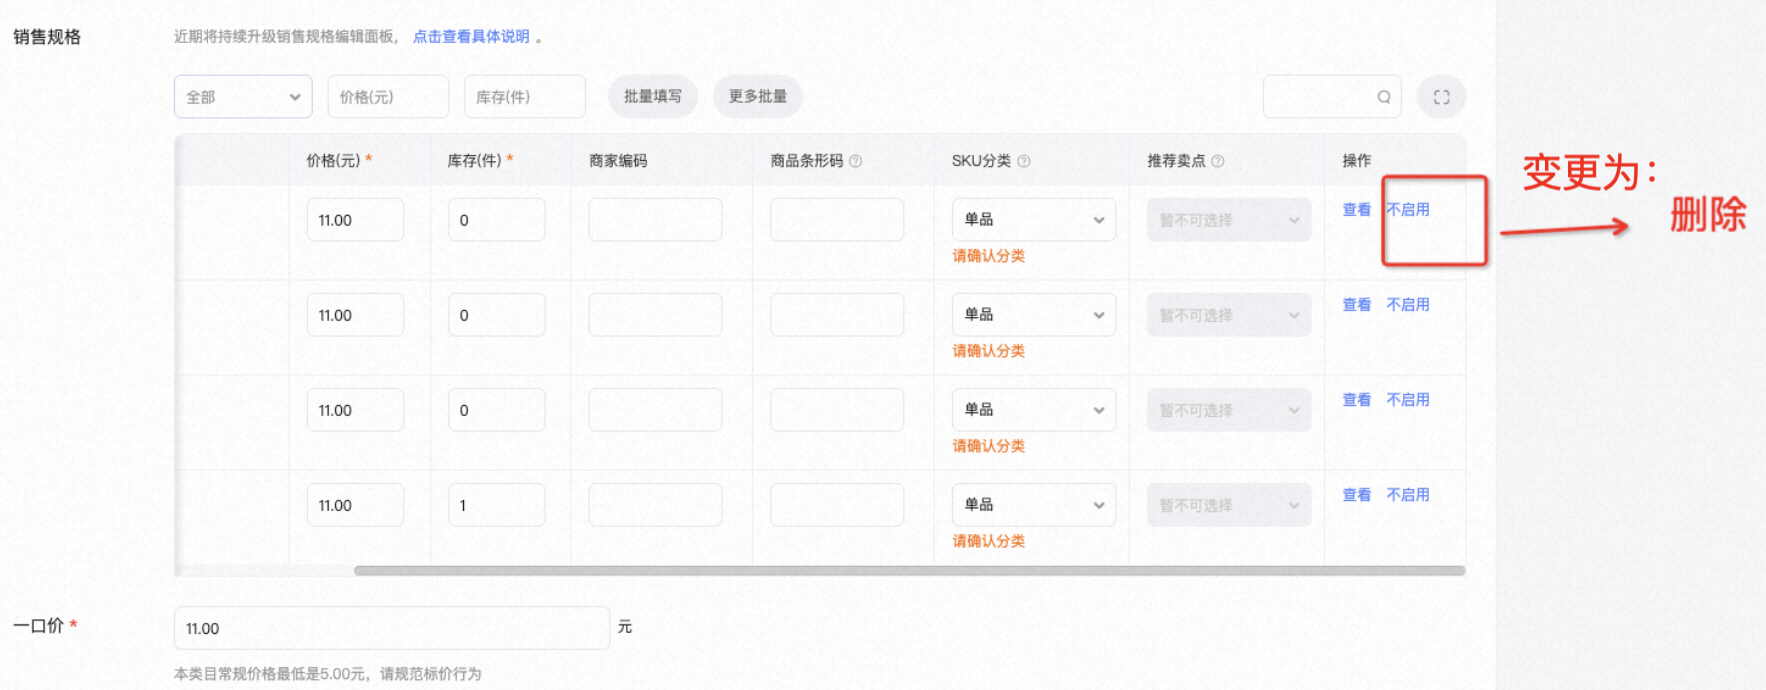This screenshot has width=1766, height=690.
Task: Click second row 商品条形码 field
Action: coord(837,314)
